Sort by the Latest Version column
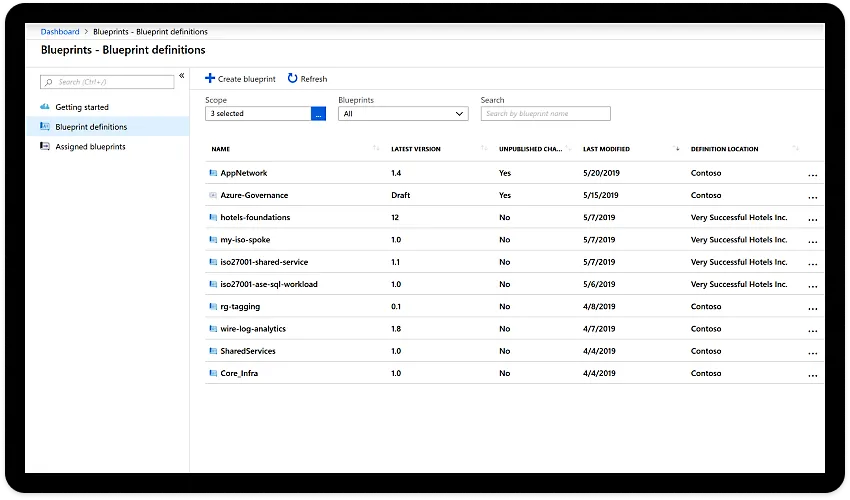The height and width of the screenshot is (500, 850). (x=415, y=149)
